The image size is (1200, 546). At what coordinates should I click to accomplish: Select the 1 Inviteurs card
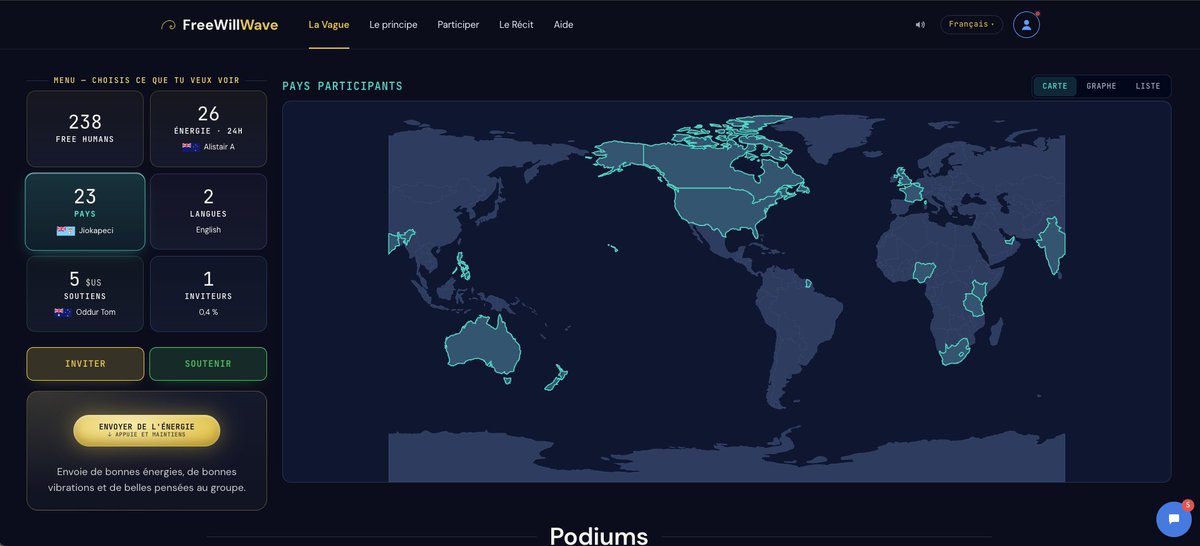208,294
